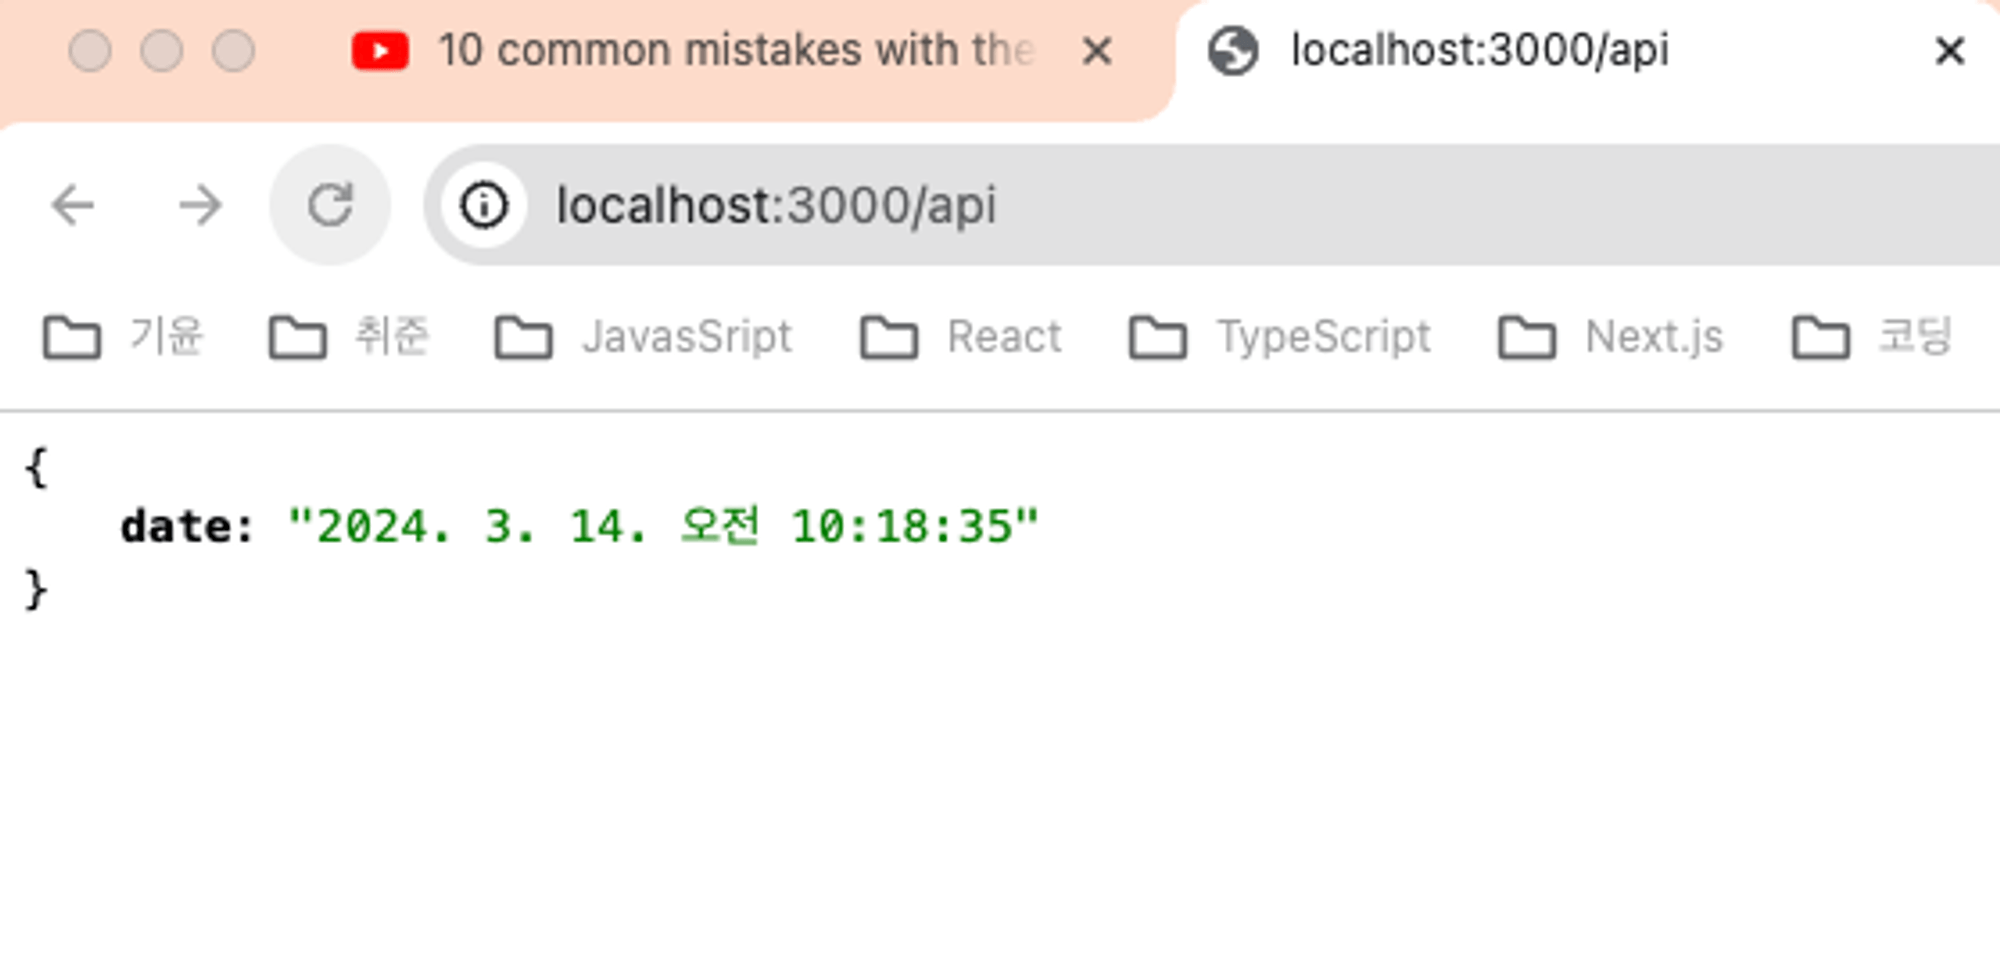This screenshot has height=961, width=2000.
Task: Focus the address bar showing localhost:3000/api
Action: [x=1200, y=206]
